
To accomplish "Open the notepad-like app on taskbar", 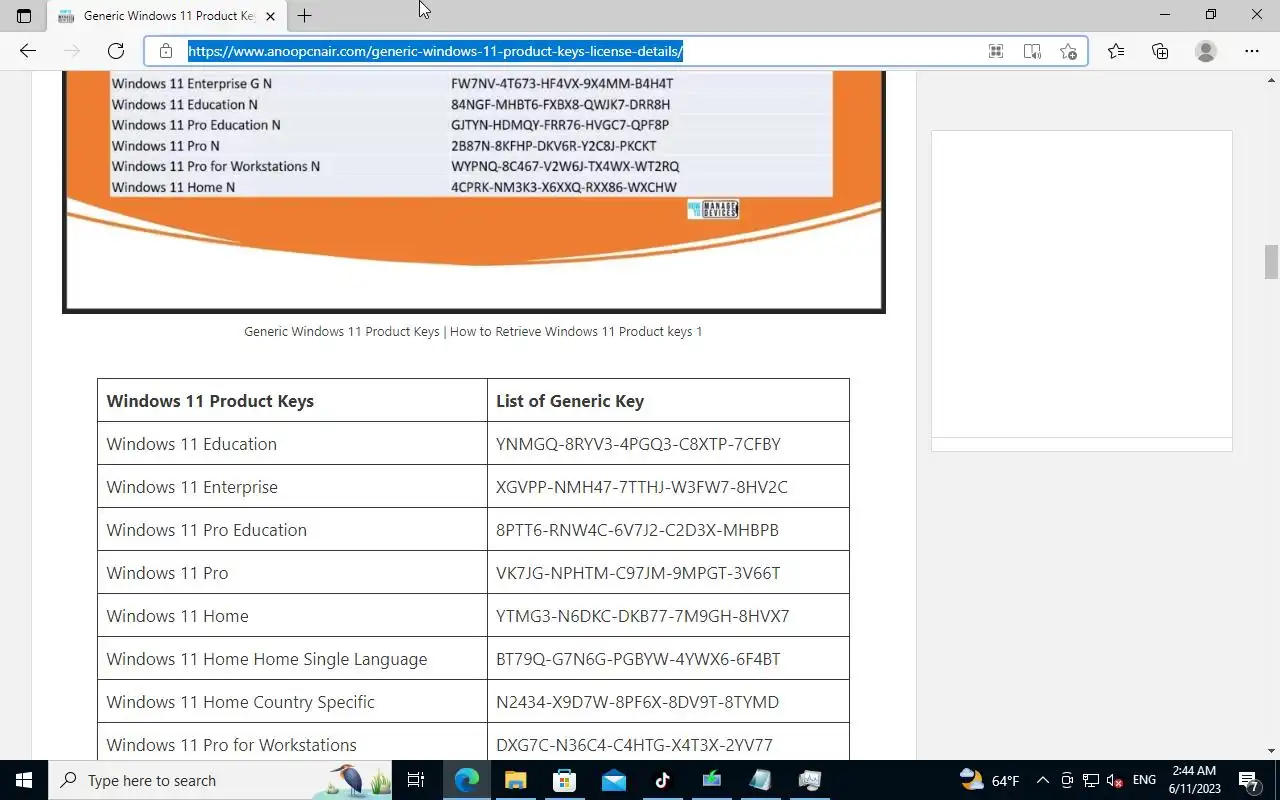I will 760,780.
